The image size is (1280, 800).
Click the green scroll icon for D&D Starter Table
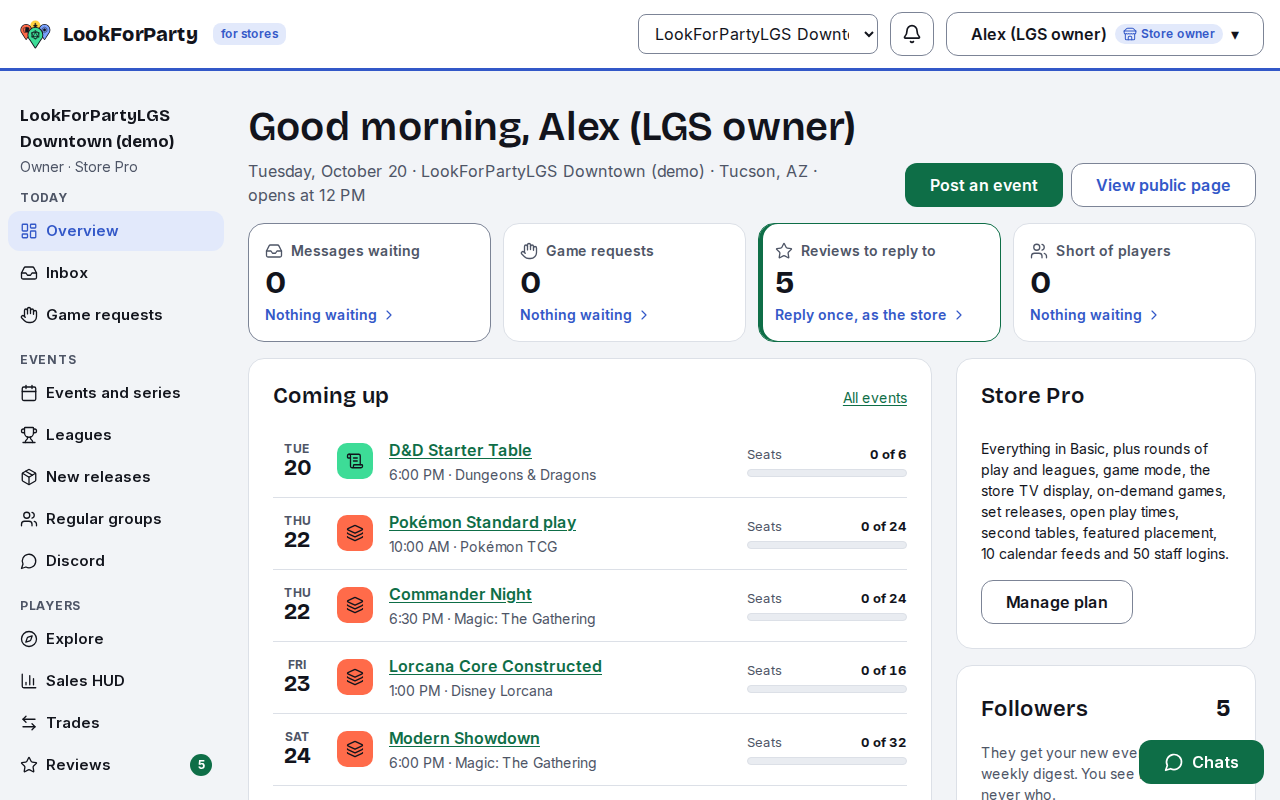pyautogui.click(x=355, y=461)
